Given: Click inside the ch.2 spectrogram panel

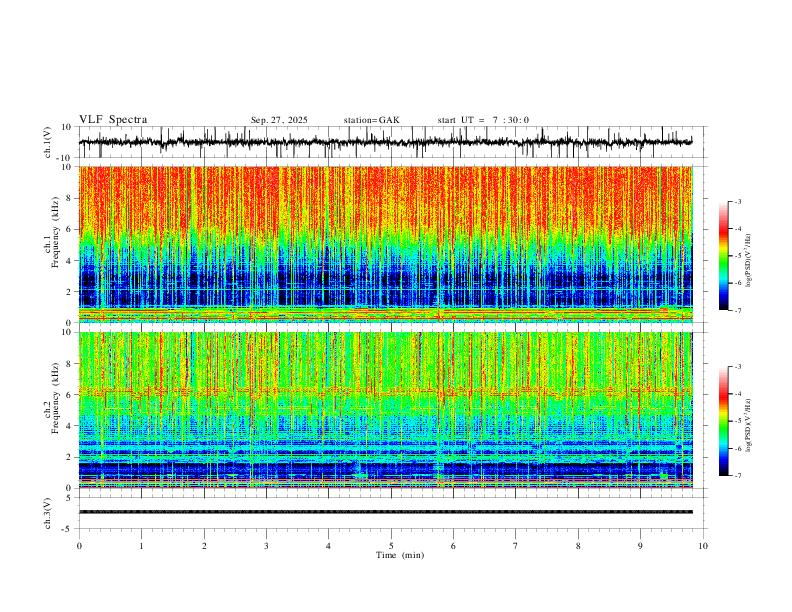Looking at the screenshot, I should (385, 410).
